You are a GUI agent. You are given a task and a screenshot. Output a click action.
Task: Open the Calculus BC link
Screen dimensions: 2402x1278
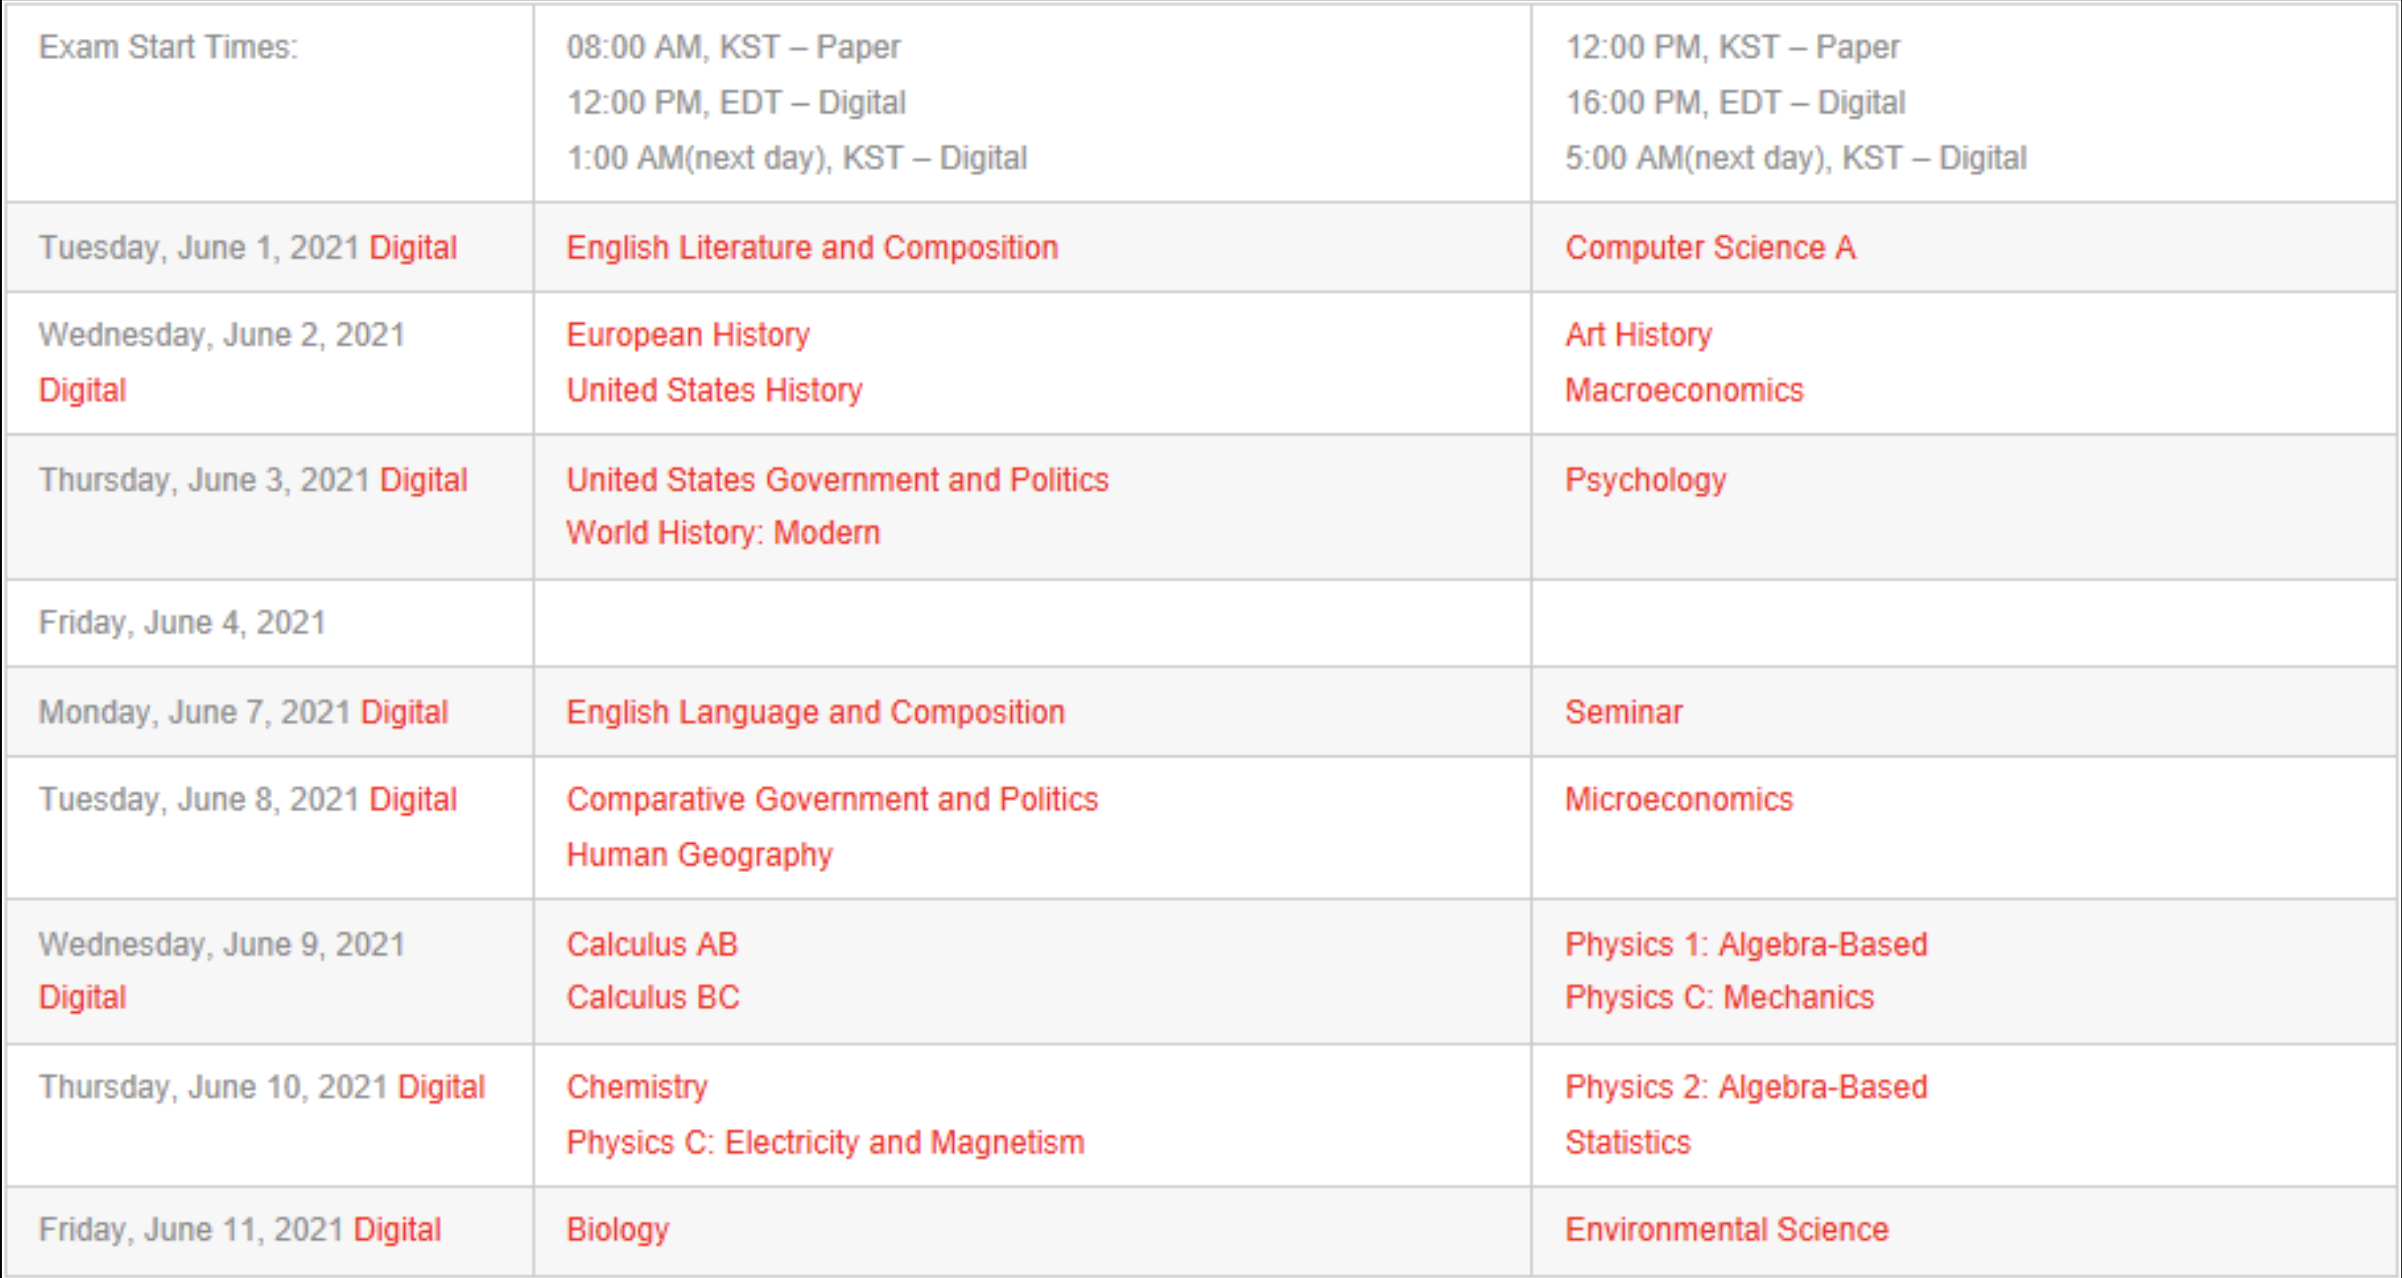[x=652, y=996]
